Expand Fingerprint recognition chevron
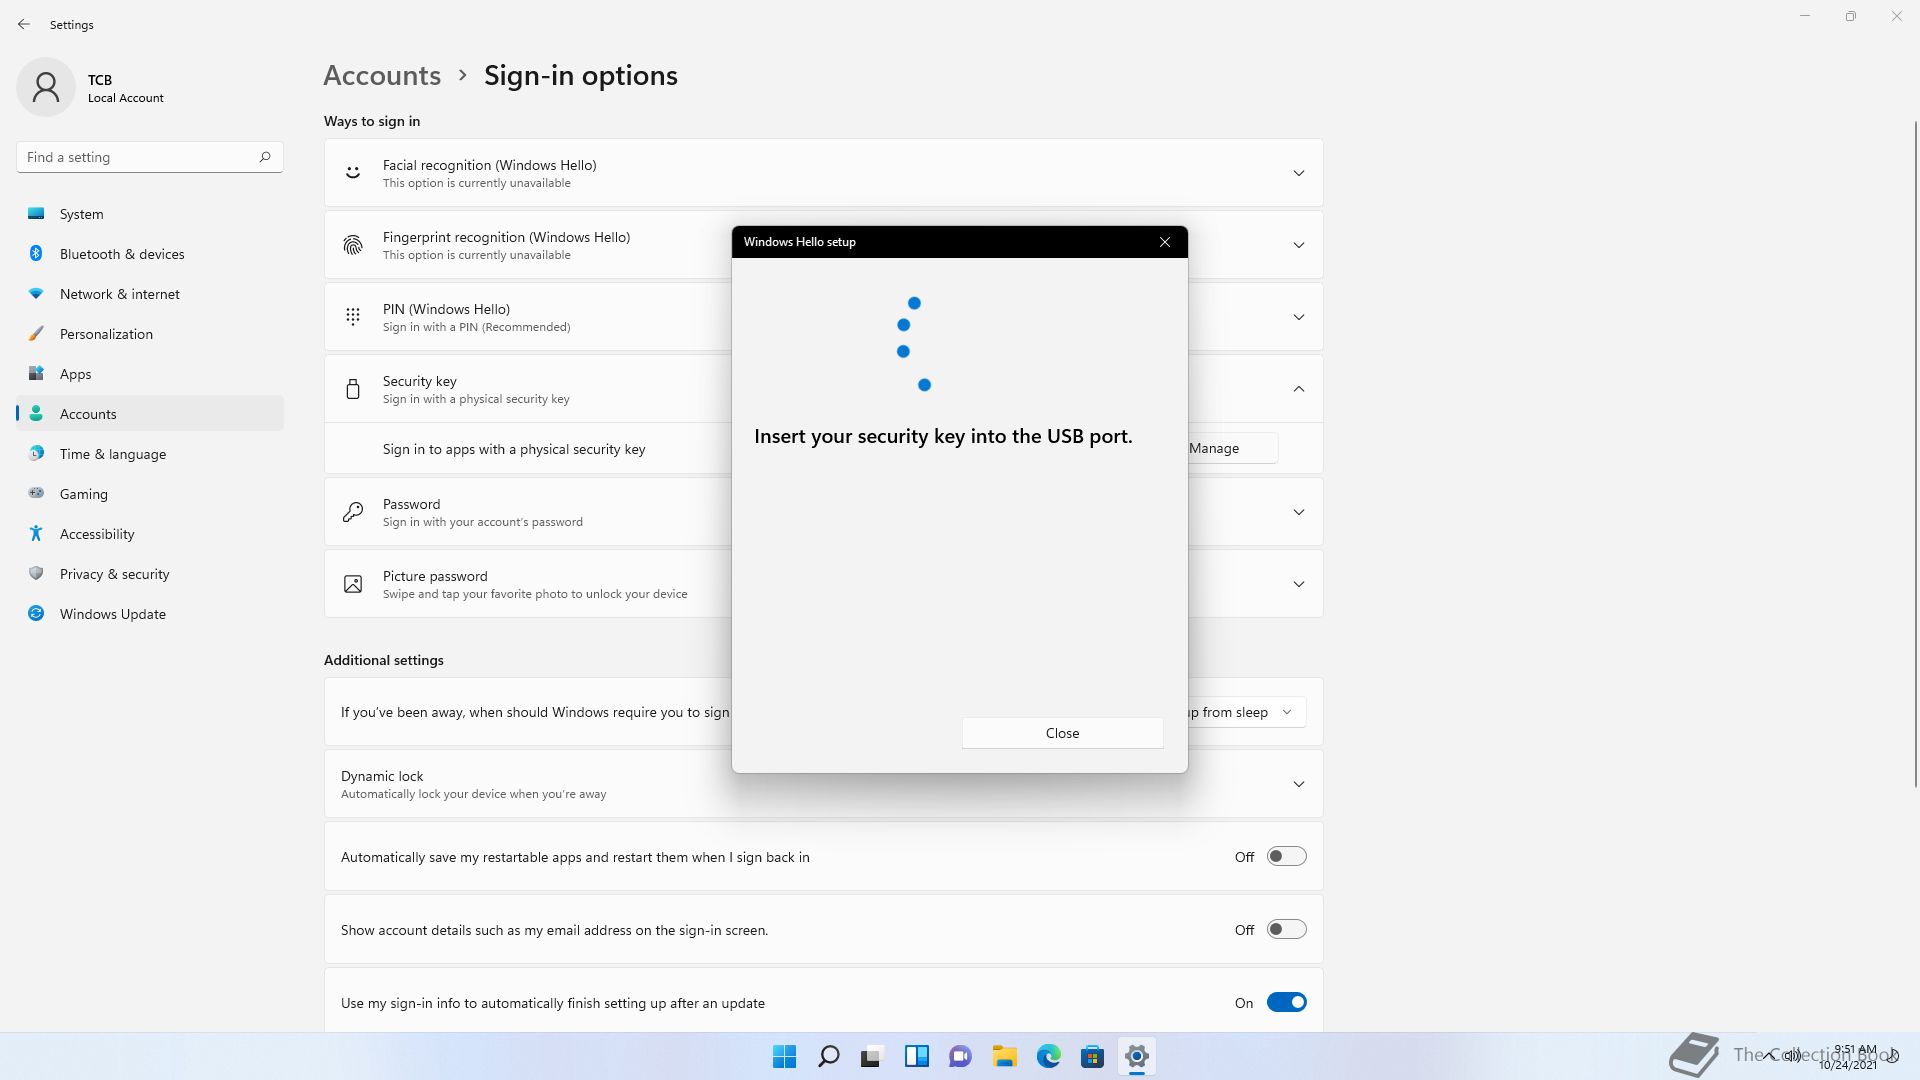Screen dimensions: 1920x1080 1299,245
